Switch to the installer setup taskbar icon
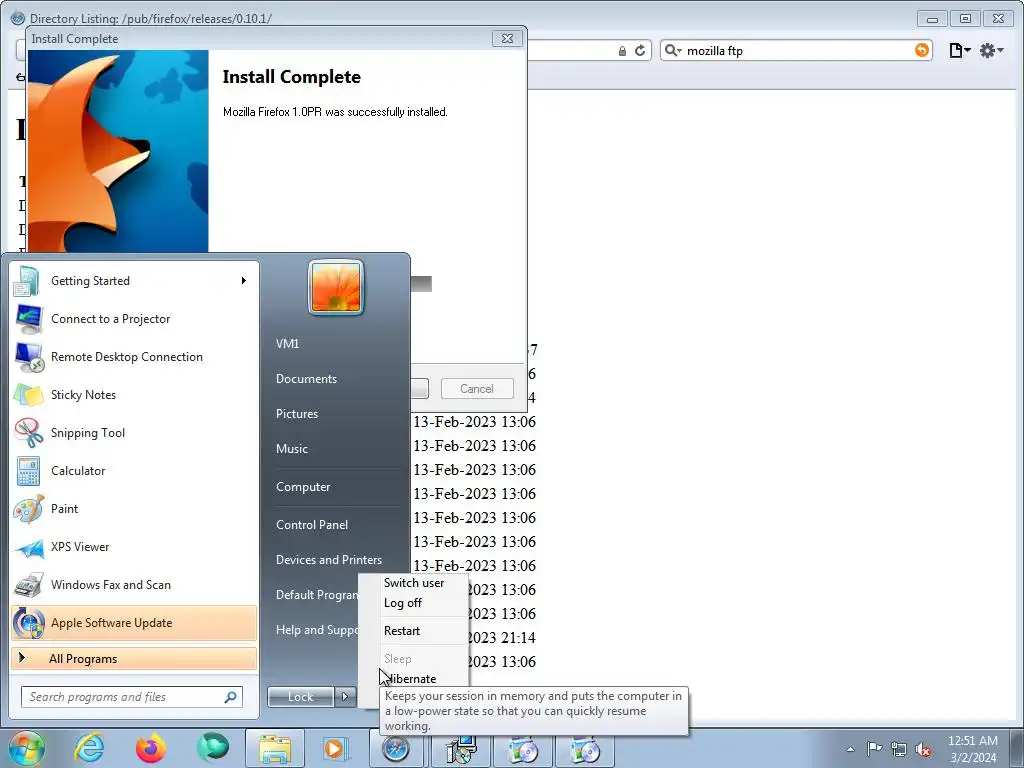1024x768 pixels. click(x=461, y=749)
